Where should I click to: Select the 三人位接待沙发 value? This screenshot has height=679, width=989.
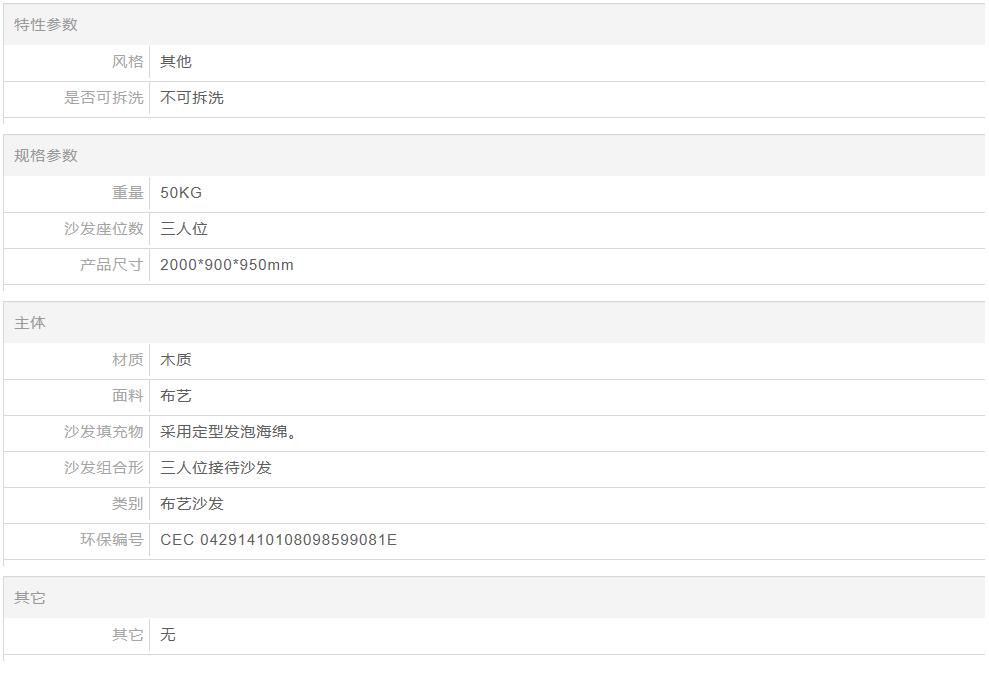click(x=216, y=468)
